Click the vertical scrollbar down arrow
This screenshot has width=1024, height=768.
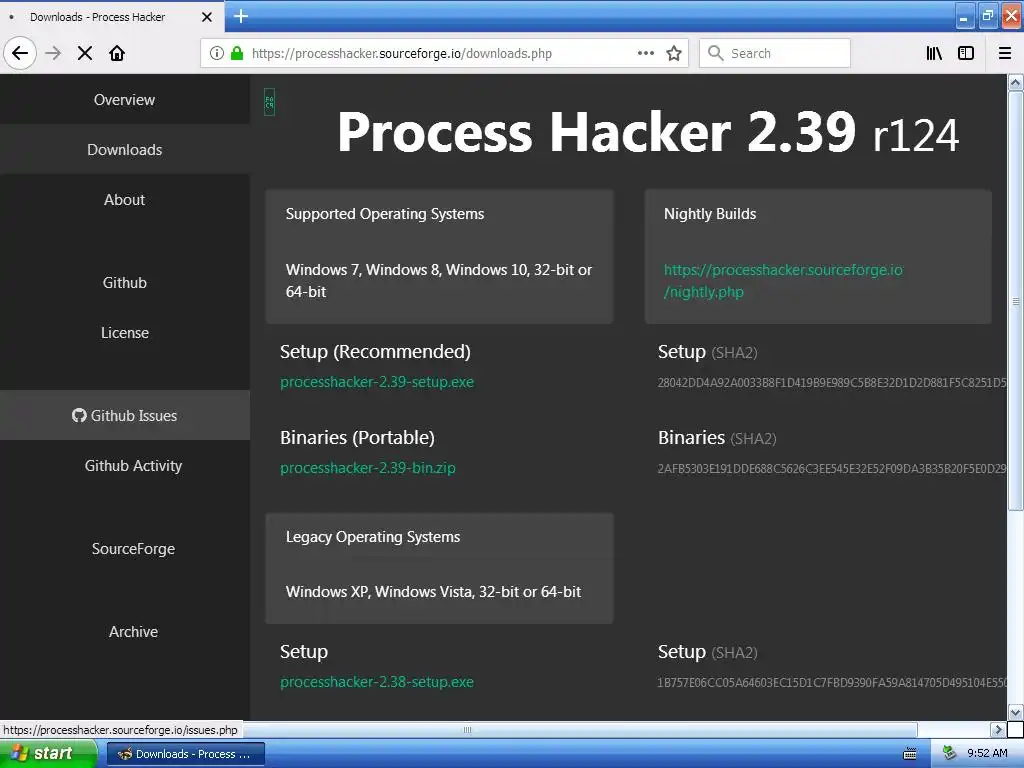pos(1016,712)
